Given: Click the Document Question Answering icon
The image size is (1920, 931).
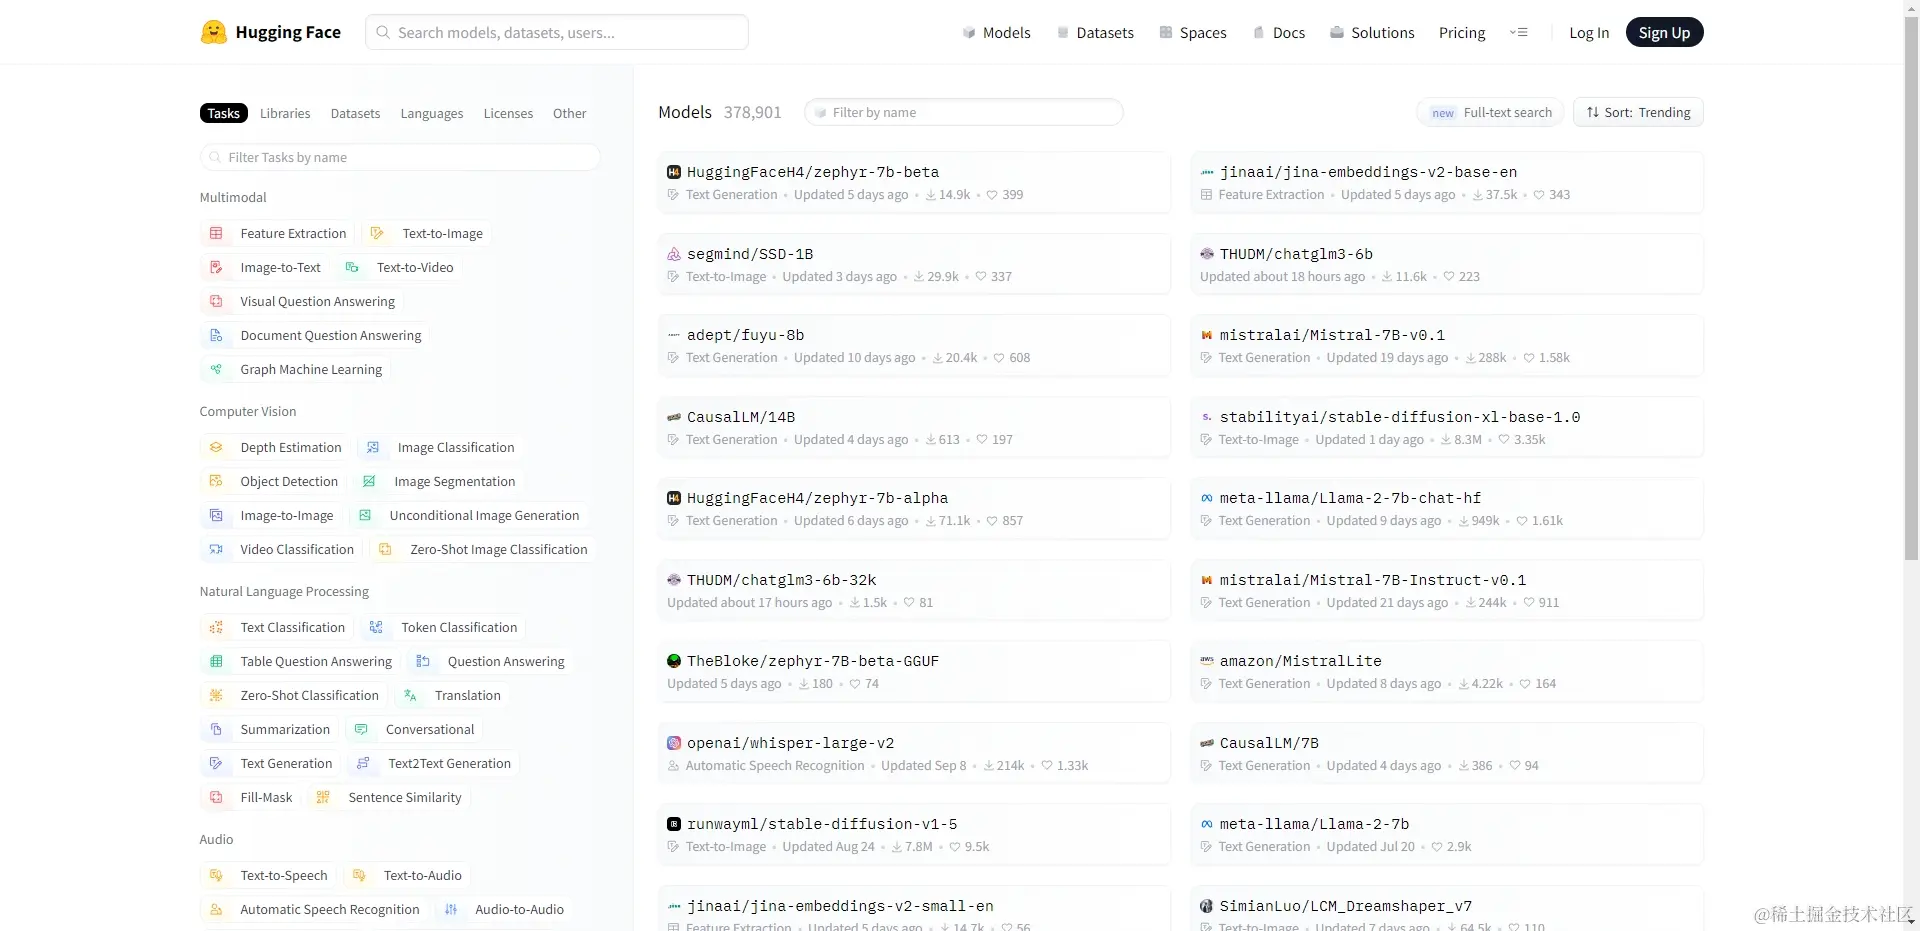Looking at the screenshot, I should [216, 335].
